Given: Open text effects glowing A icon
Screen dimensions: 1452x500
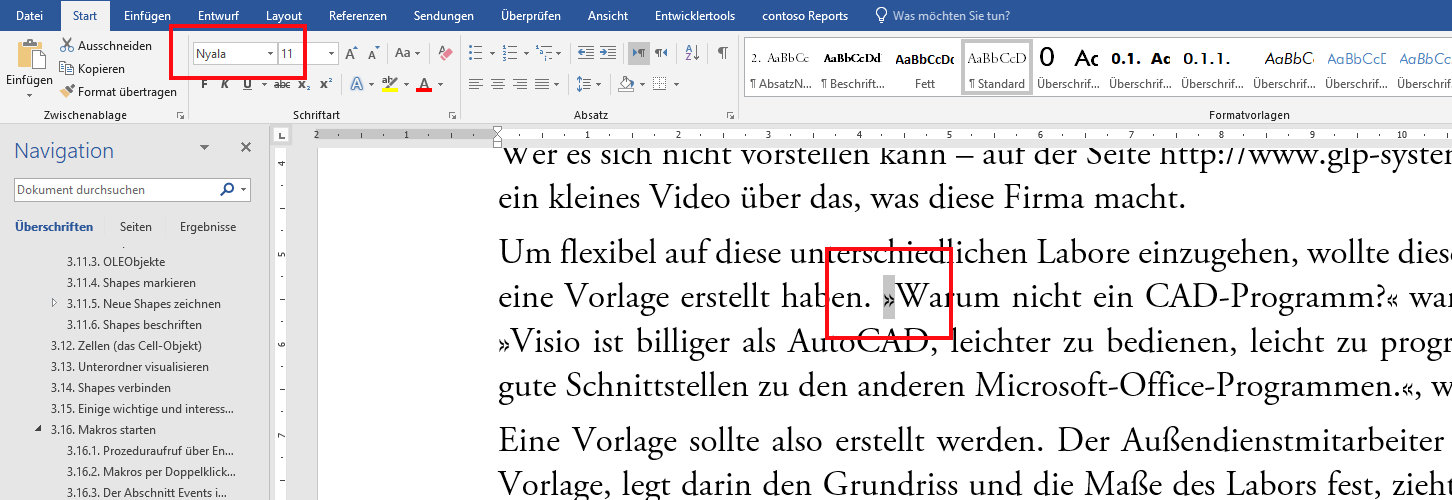Looking at the screenshot, I should [358, 84].
